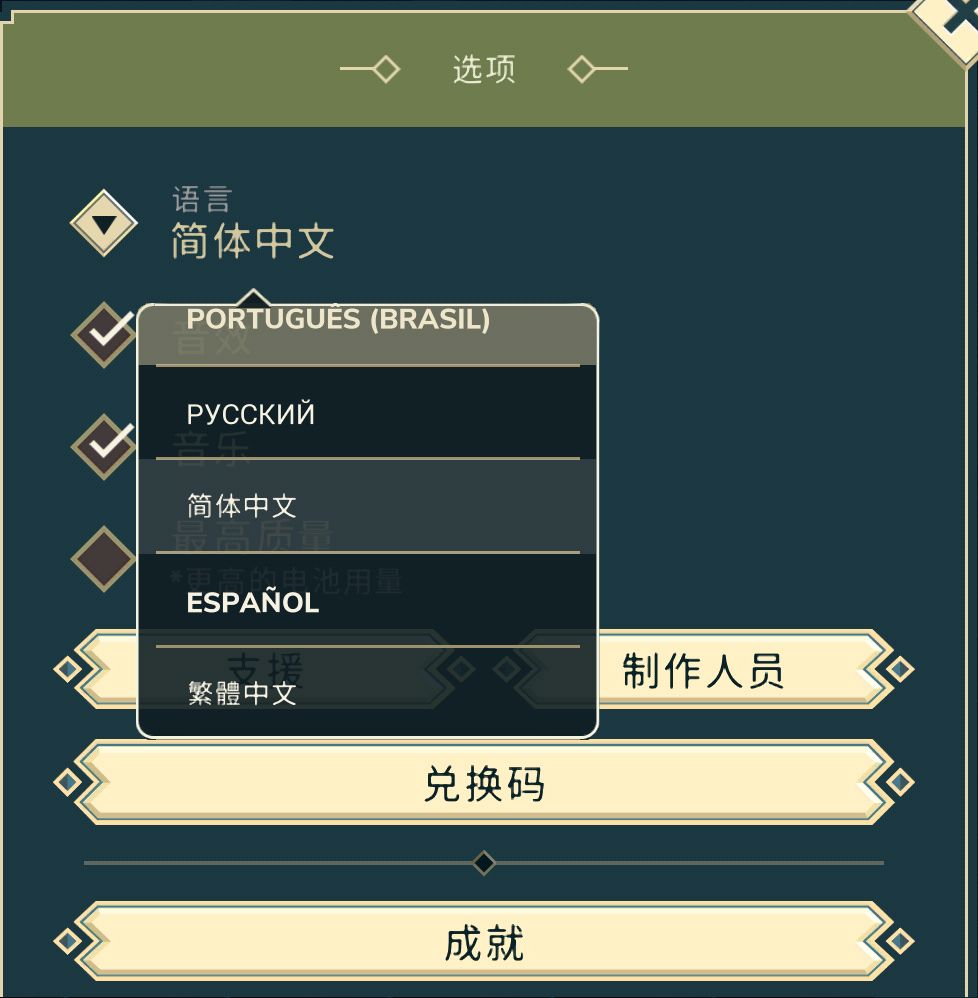Click the diamond on 制作人员 button's right end
Screen dimensions: 978x998
point(900,669)
